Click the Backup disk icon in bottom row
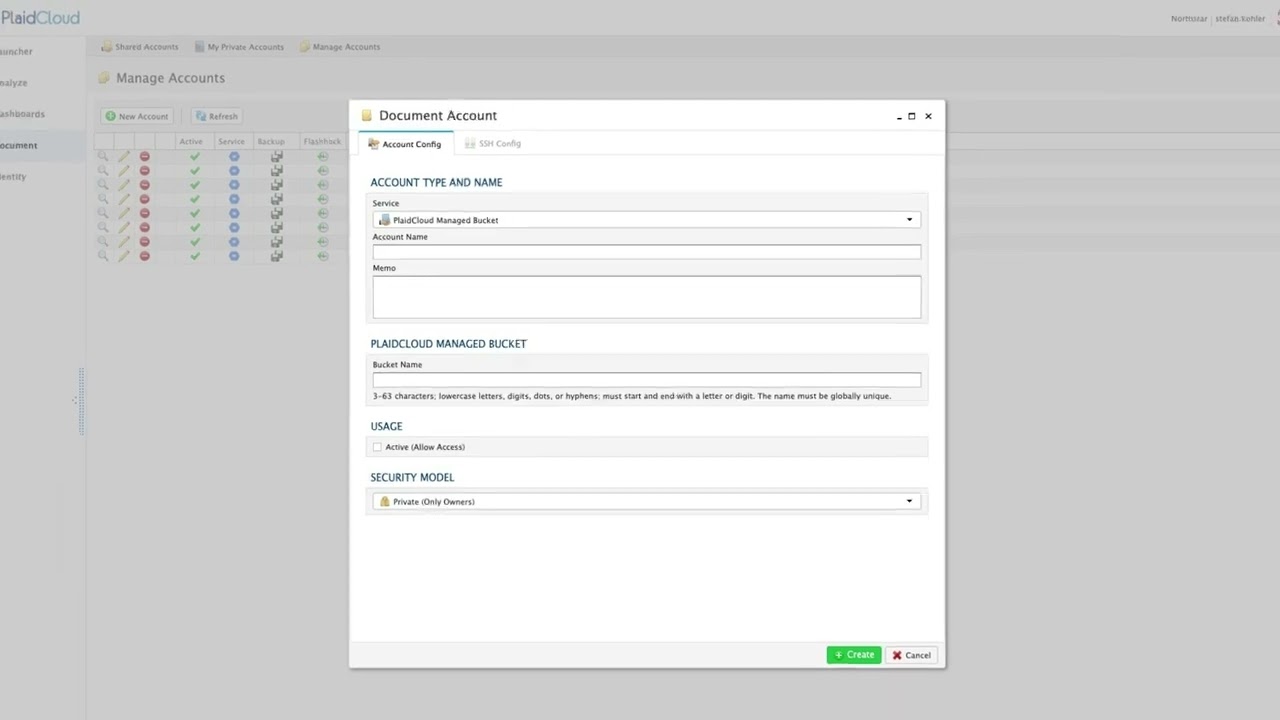Viewport: 1280px width, 720px height. coord(276,256)
